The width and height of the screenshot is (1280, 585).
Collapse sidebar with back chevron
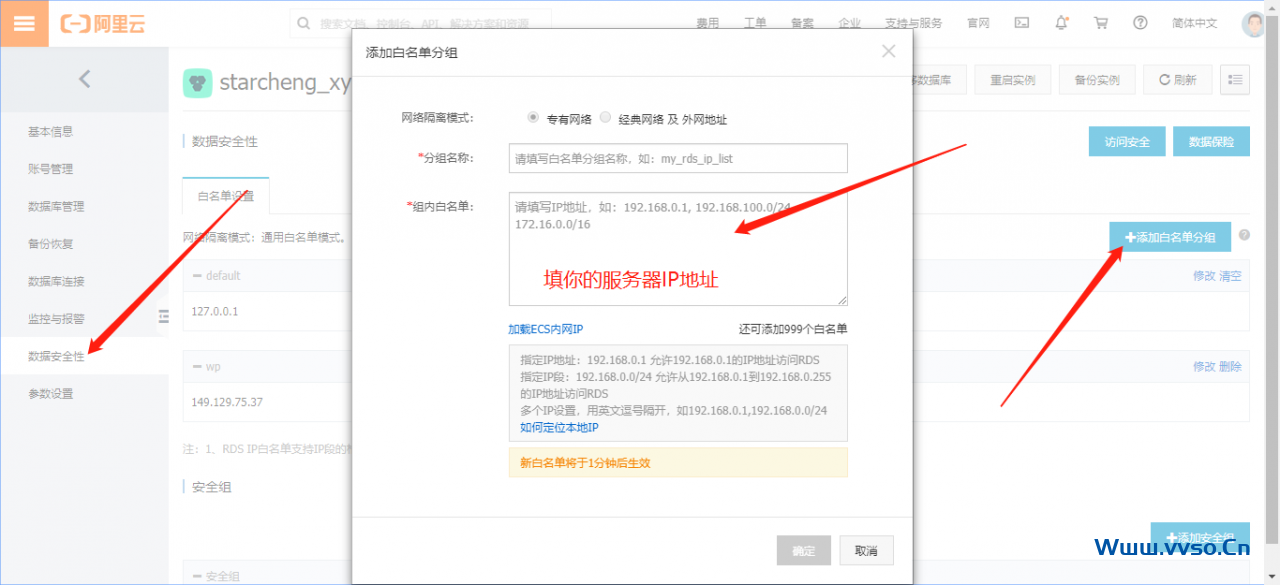coord(84,79)
